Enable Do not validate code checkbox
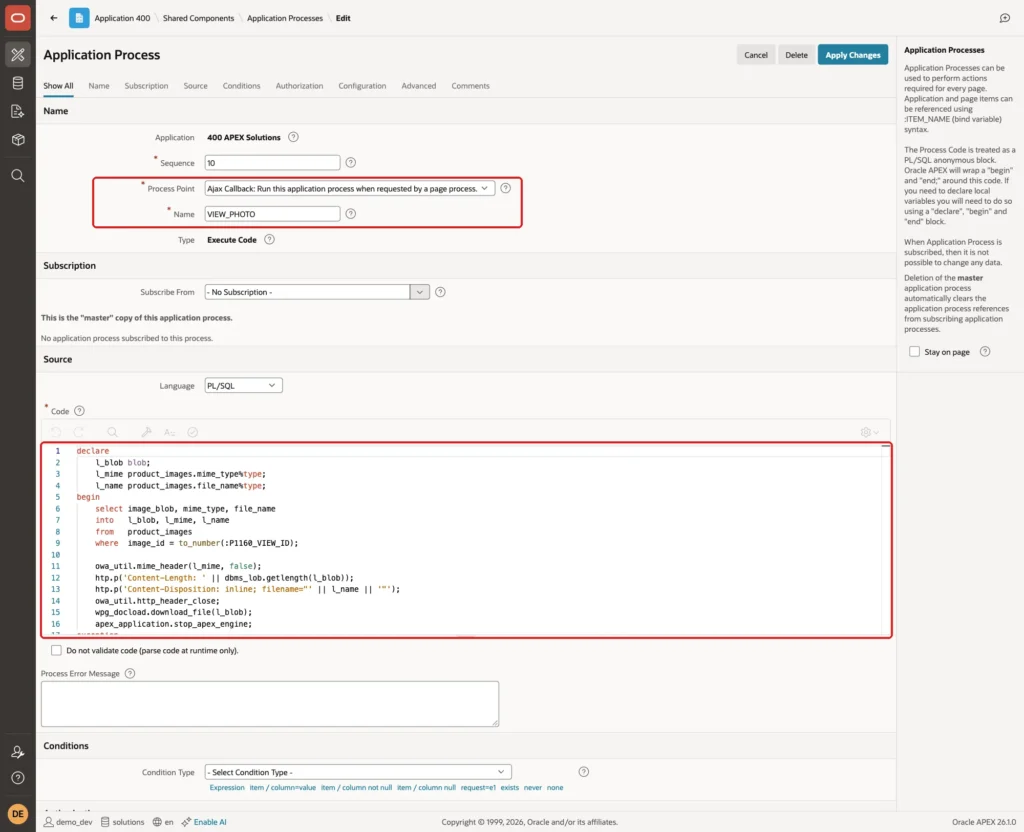Viewport: 1024px width, 832px height. point(56,650)
